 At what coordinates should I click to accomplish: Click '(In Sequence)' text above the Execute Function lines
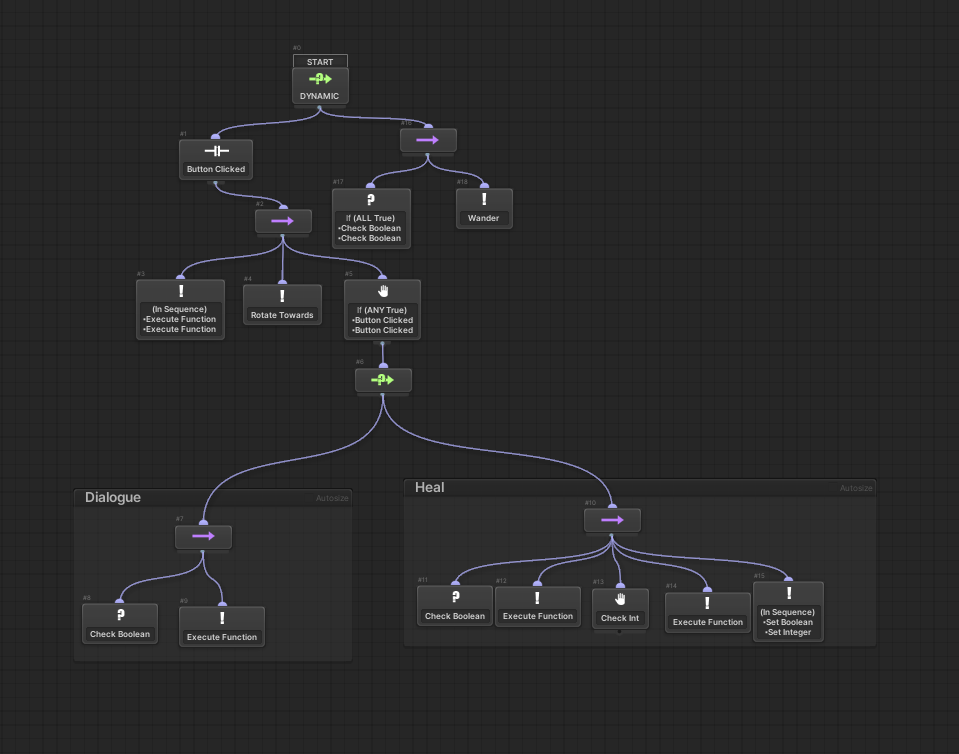coord(179,309)
